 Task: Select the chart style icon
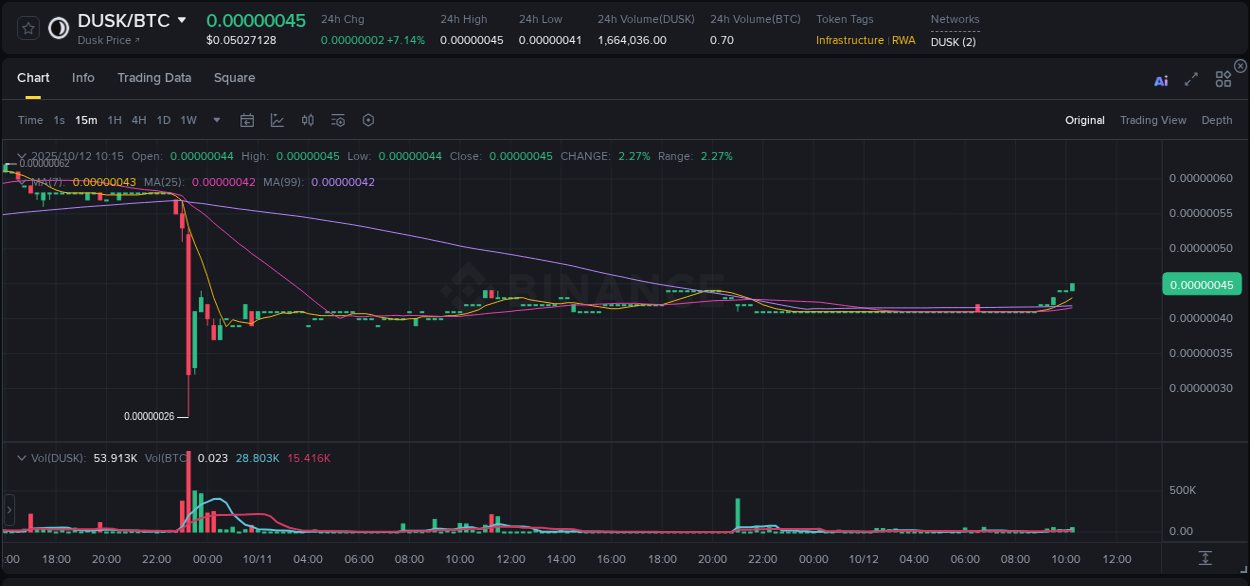tap(277, 120)
